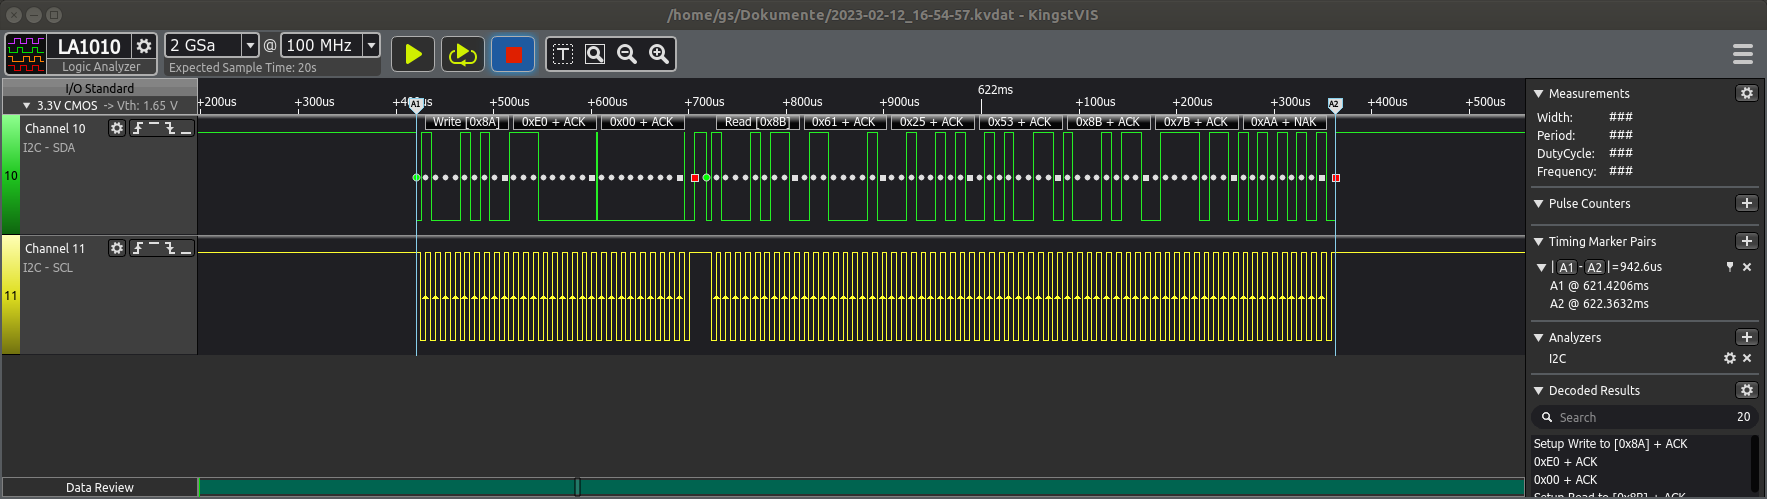Add a new timing marker pair
1767x499 pixels.
[1747, 241]
